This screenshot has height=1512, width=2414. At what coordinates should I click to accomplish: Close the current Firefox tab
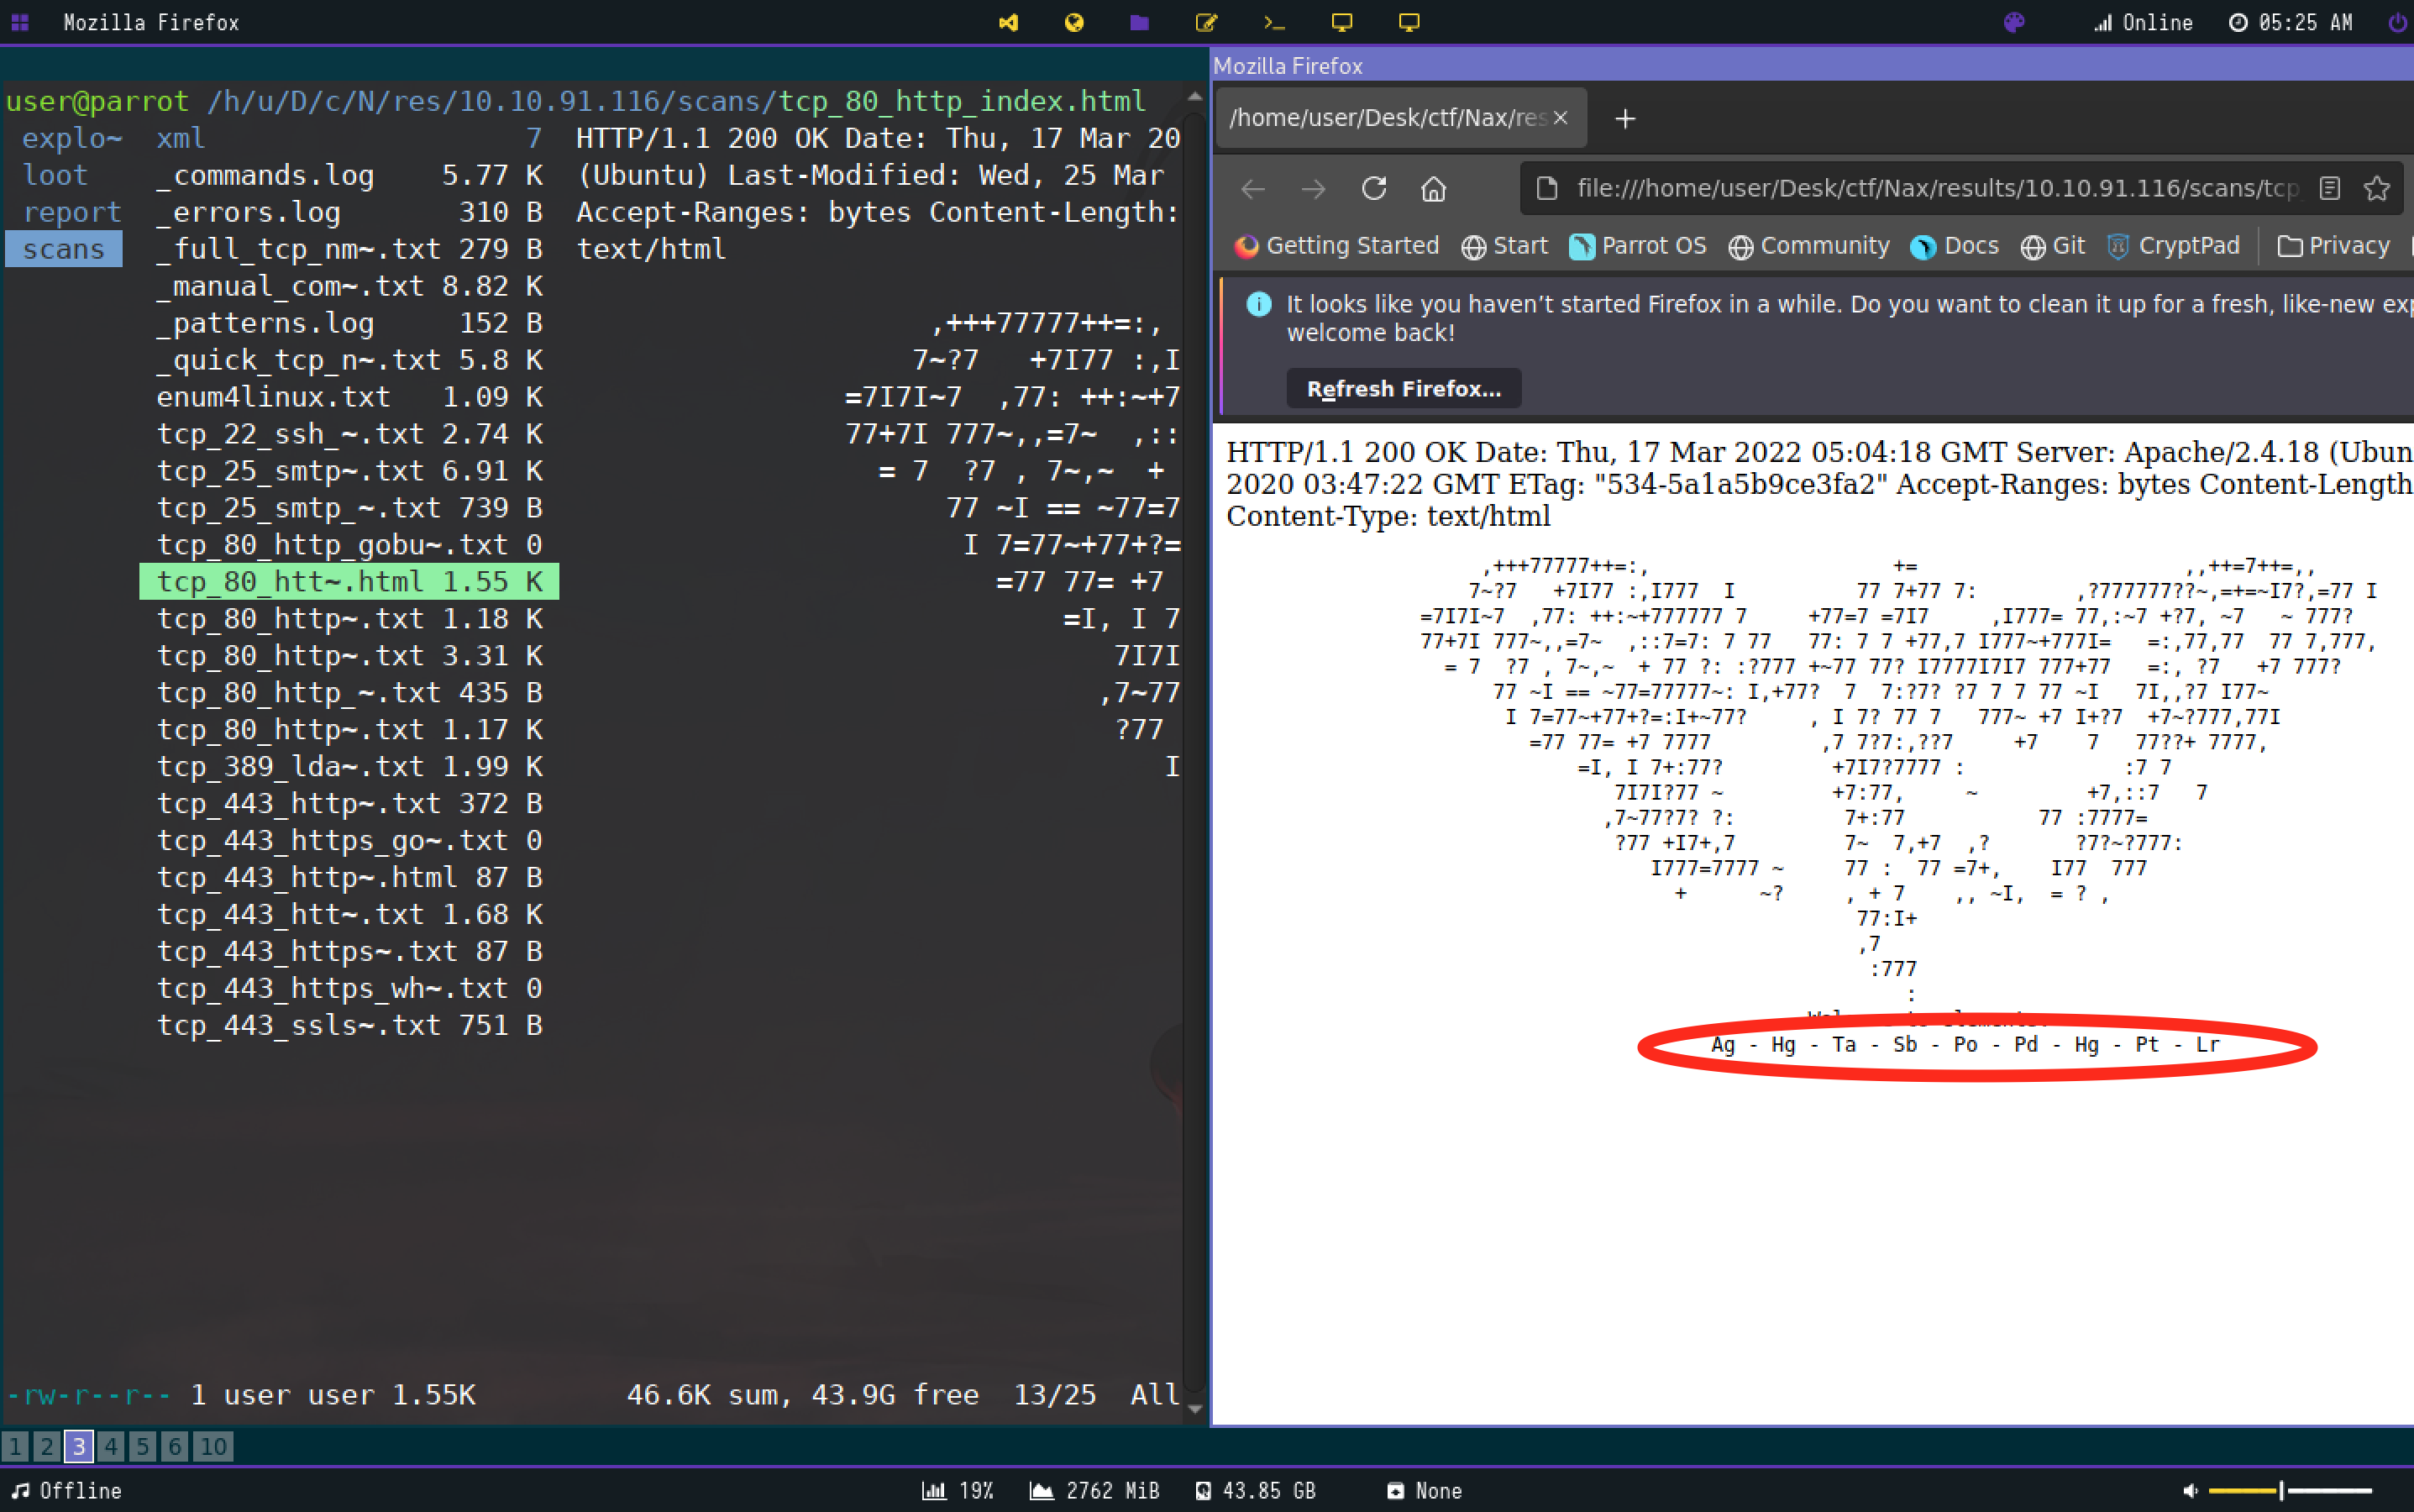click(1560, 118)
